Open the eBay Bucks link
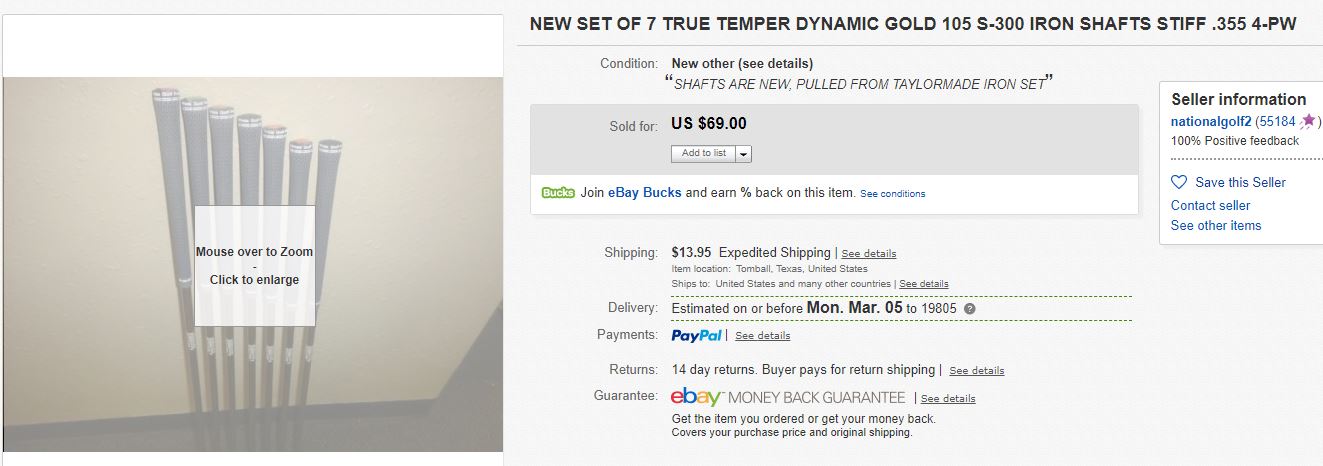 [644, 192]
